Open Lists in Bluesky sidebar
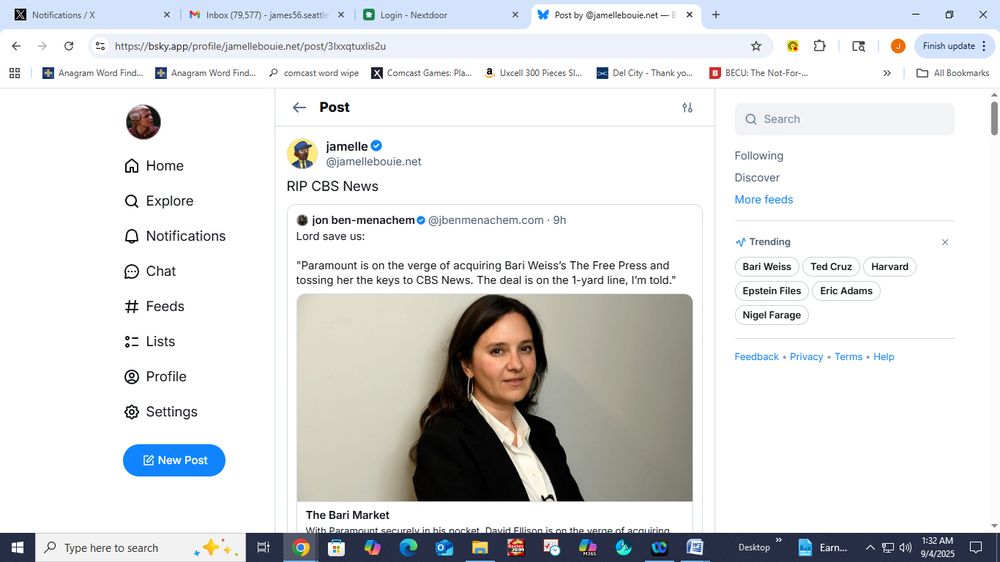 [149, 341]
